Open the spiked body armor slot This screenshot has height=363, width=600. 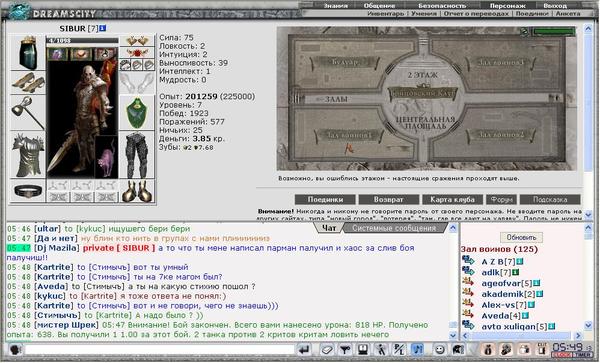(x=28, y=154)
